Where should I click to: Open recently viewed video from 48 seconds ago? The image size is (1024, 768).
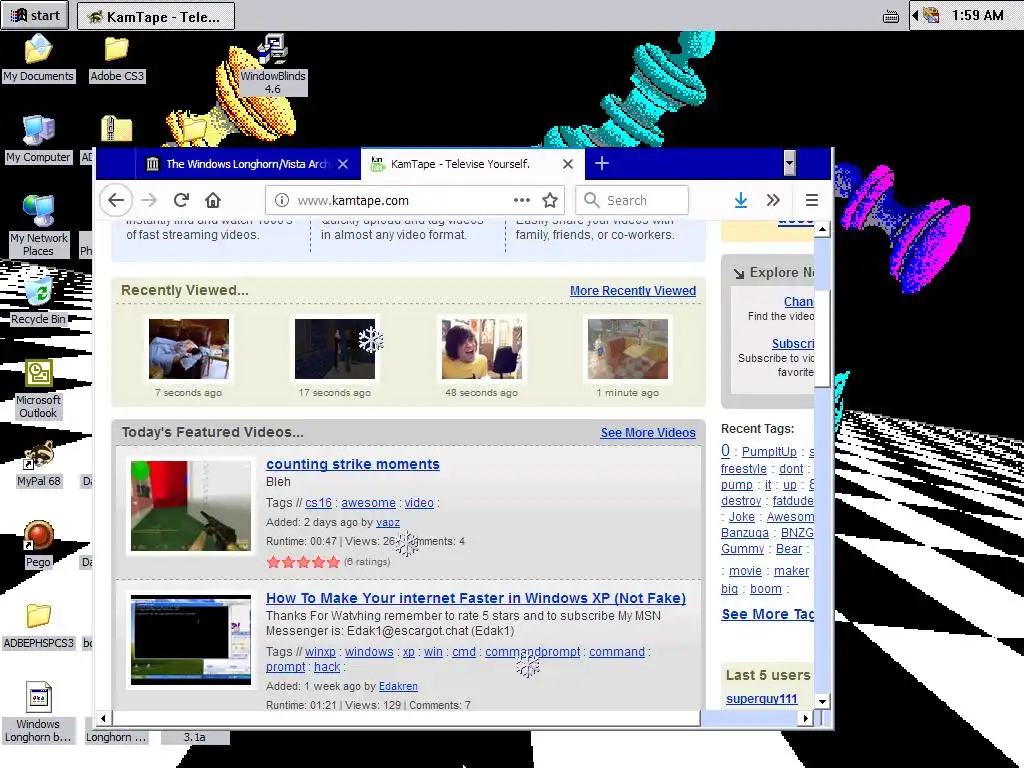[481, 349]
